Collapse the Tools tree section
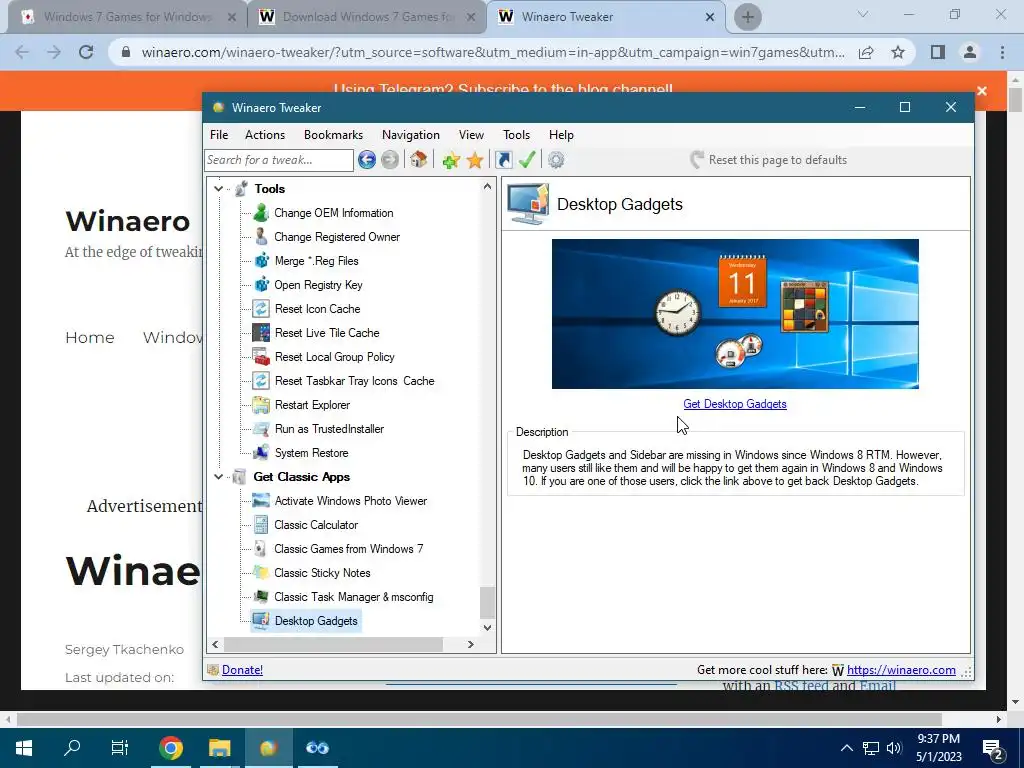The height and width of the screenshot is (768, 1024). pyautogui.click(x=218, y=189)
